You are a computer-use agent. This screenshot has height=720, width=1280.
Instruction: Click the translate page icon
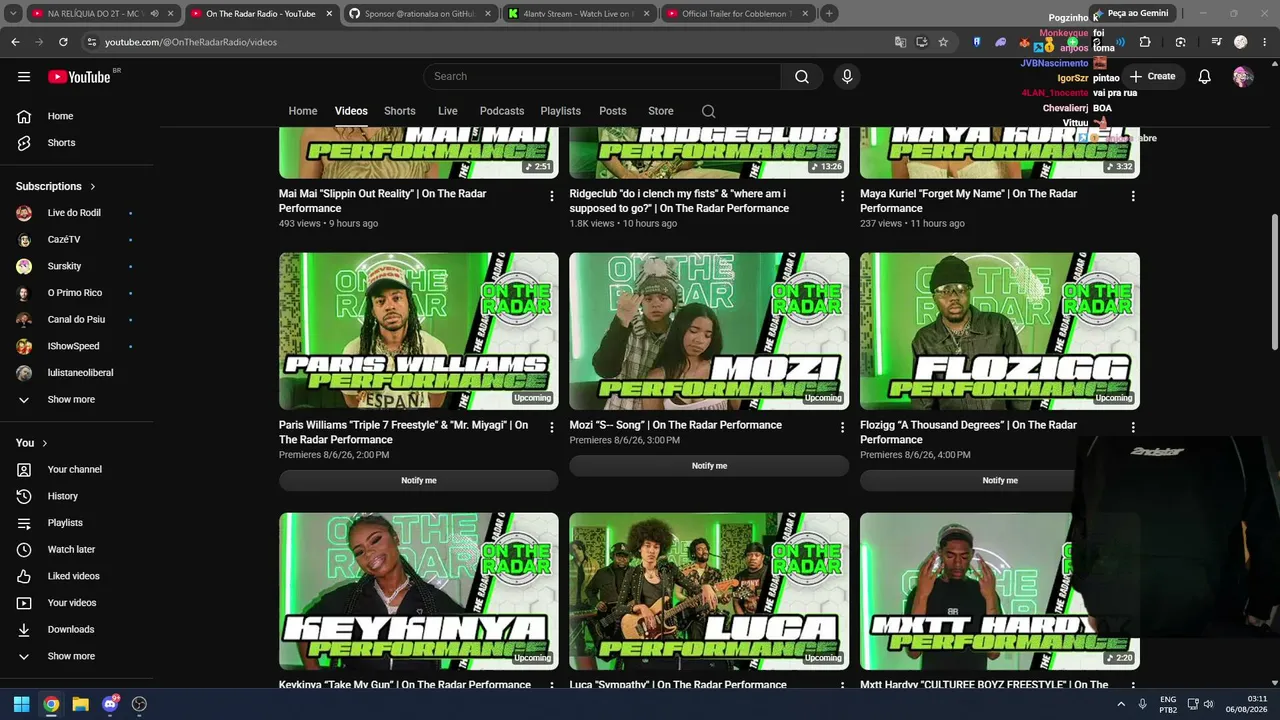click(x=901, y=42)
